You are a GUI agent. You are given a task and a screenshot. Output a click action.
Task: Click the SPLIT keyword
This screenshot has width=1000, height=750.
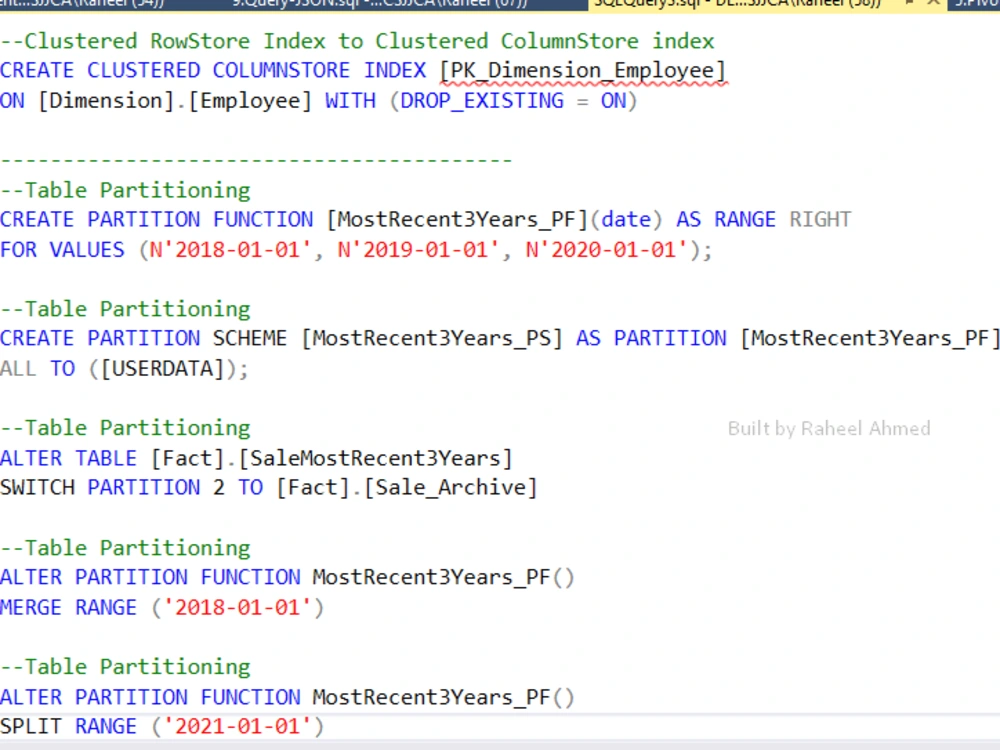pos(31,727)
